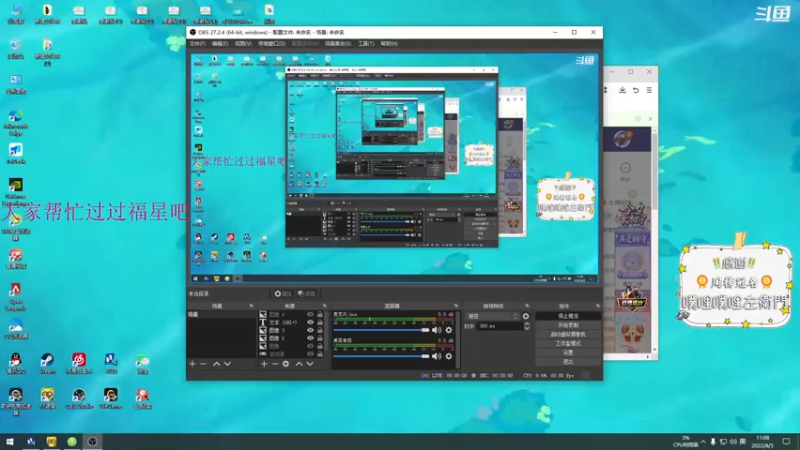800x450 pixels.
Task: Add a new source with the plus icon
Action: [x=264, y=364]
